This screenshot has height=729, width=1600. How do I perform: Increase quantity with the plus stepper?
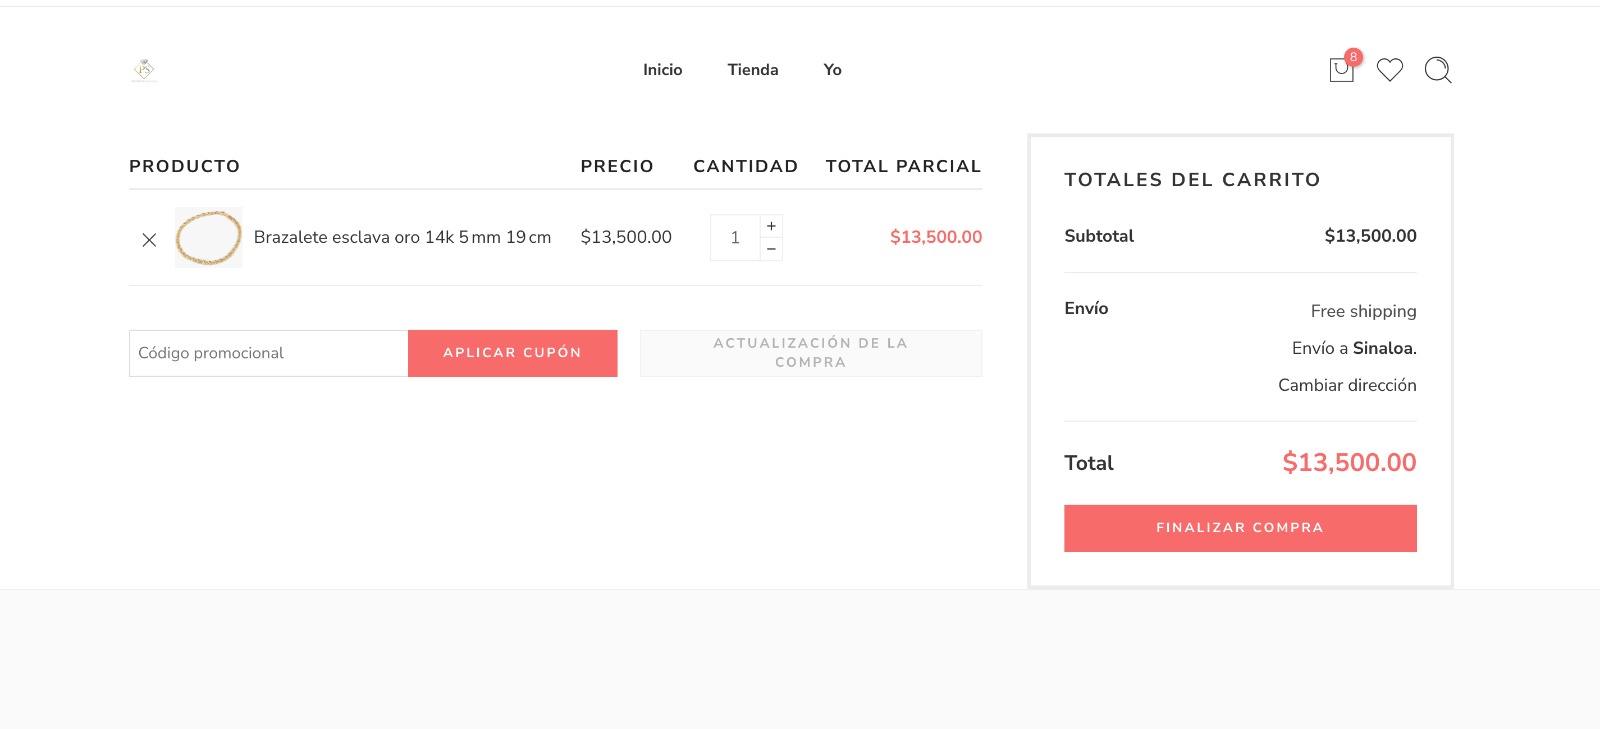[771, 226]
